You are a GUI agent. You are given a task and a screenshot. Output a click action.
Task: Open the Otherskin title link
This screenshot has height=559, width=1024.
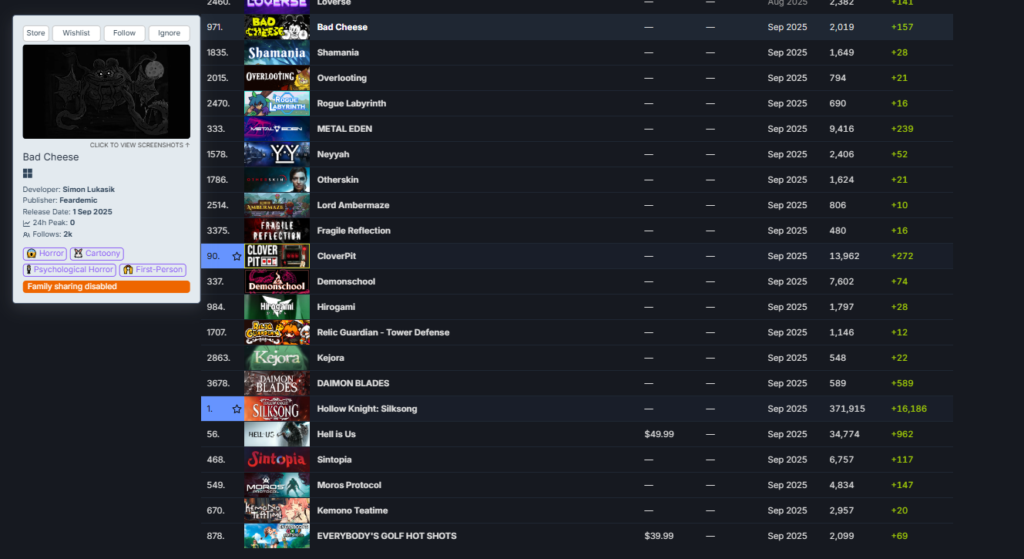338,180
